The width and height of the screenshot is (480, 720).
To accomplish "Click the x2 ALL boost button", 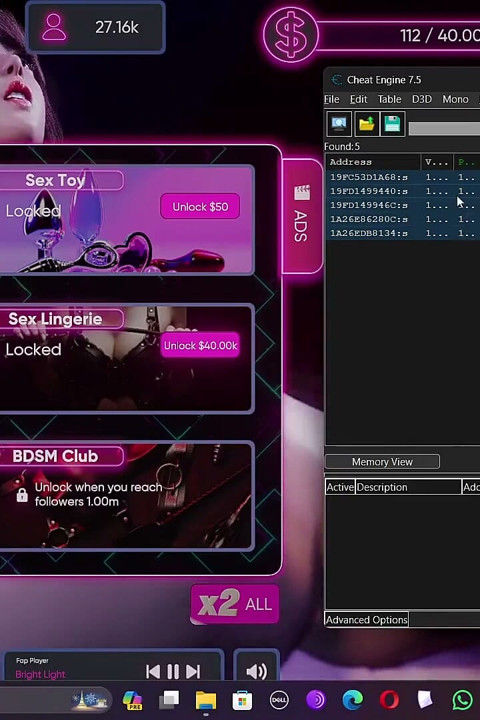I will (x=235, y=604).
